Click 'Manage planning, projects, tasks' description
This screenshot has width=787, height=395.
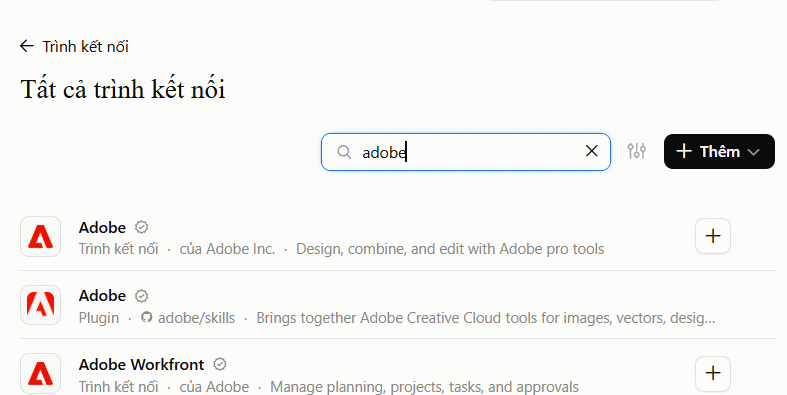pos(424,387)
